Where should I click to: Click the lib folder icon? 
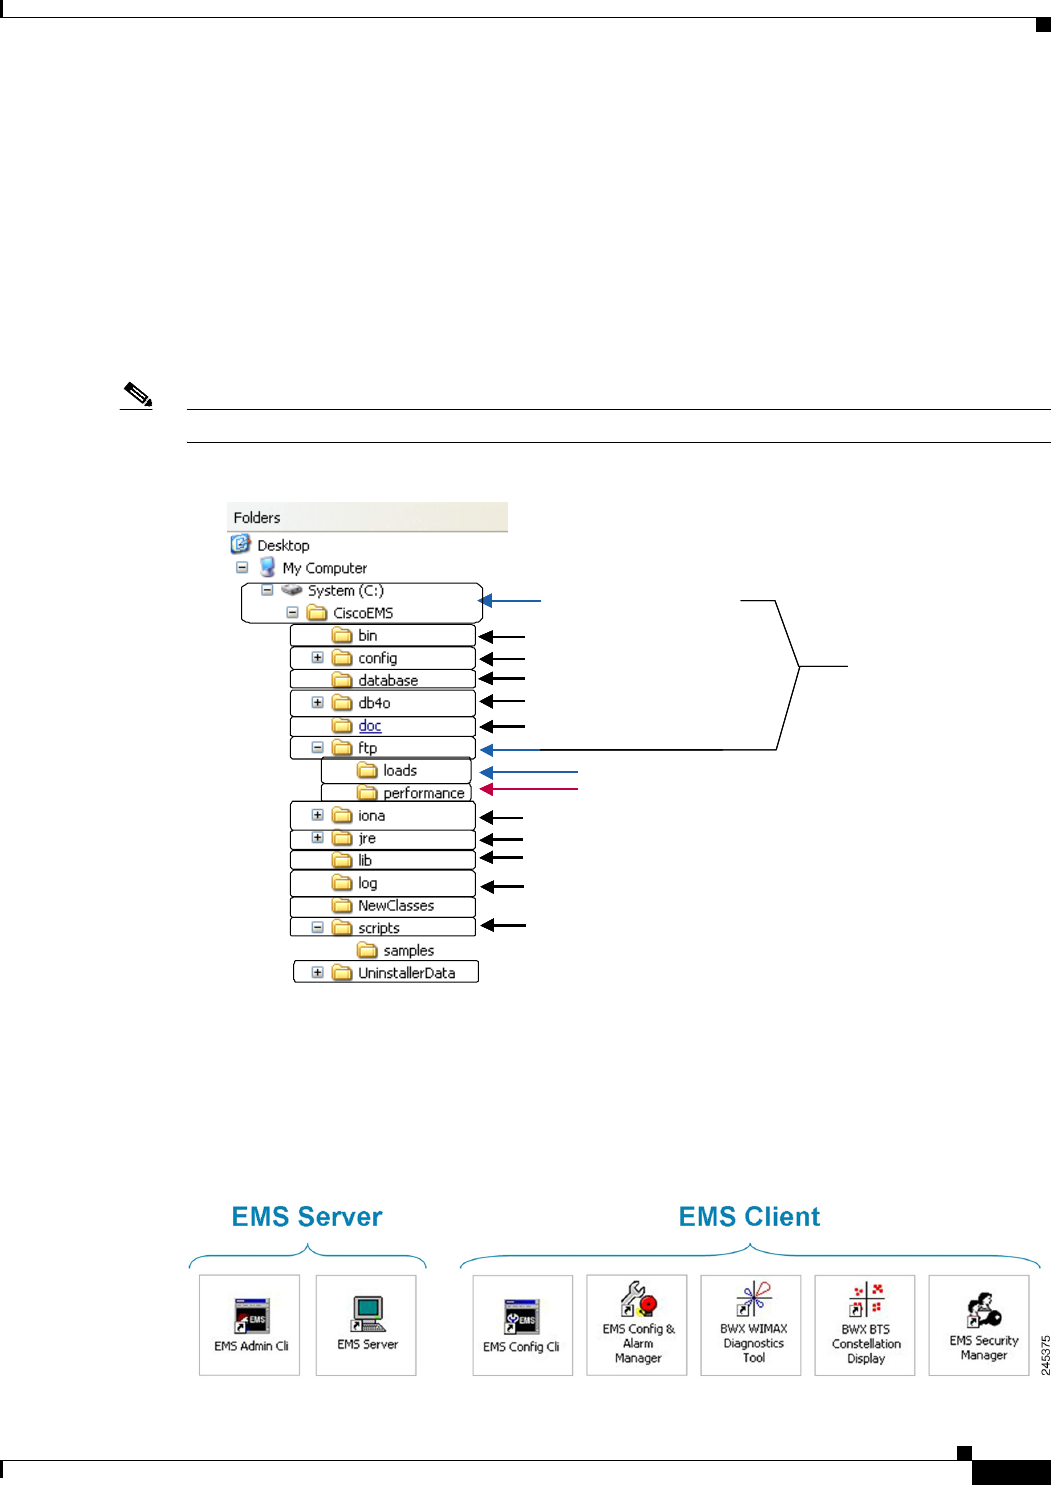point(342,860)
